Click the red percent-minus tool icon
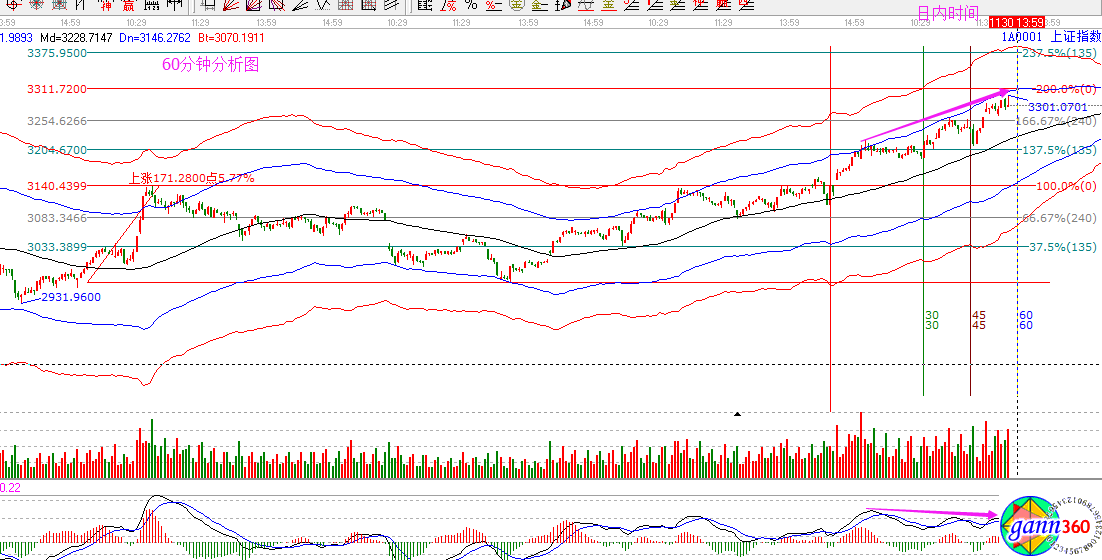This screenshot has width=1102, height=560. (x=493, y=6)
